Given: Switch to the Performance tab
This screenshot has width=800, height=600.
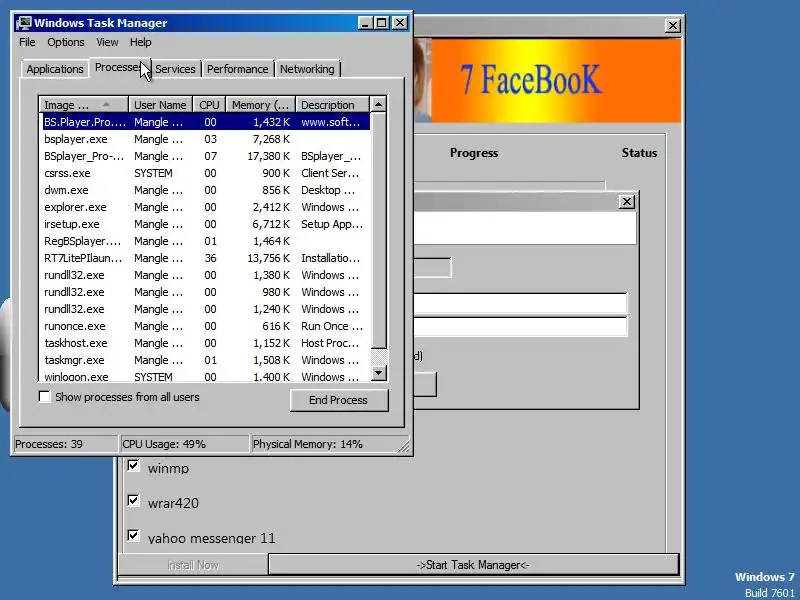Looking at the screenshot, I should click(x=238, y=69).
